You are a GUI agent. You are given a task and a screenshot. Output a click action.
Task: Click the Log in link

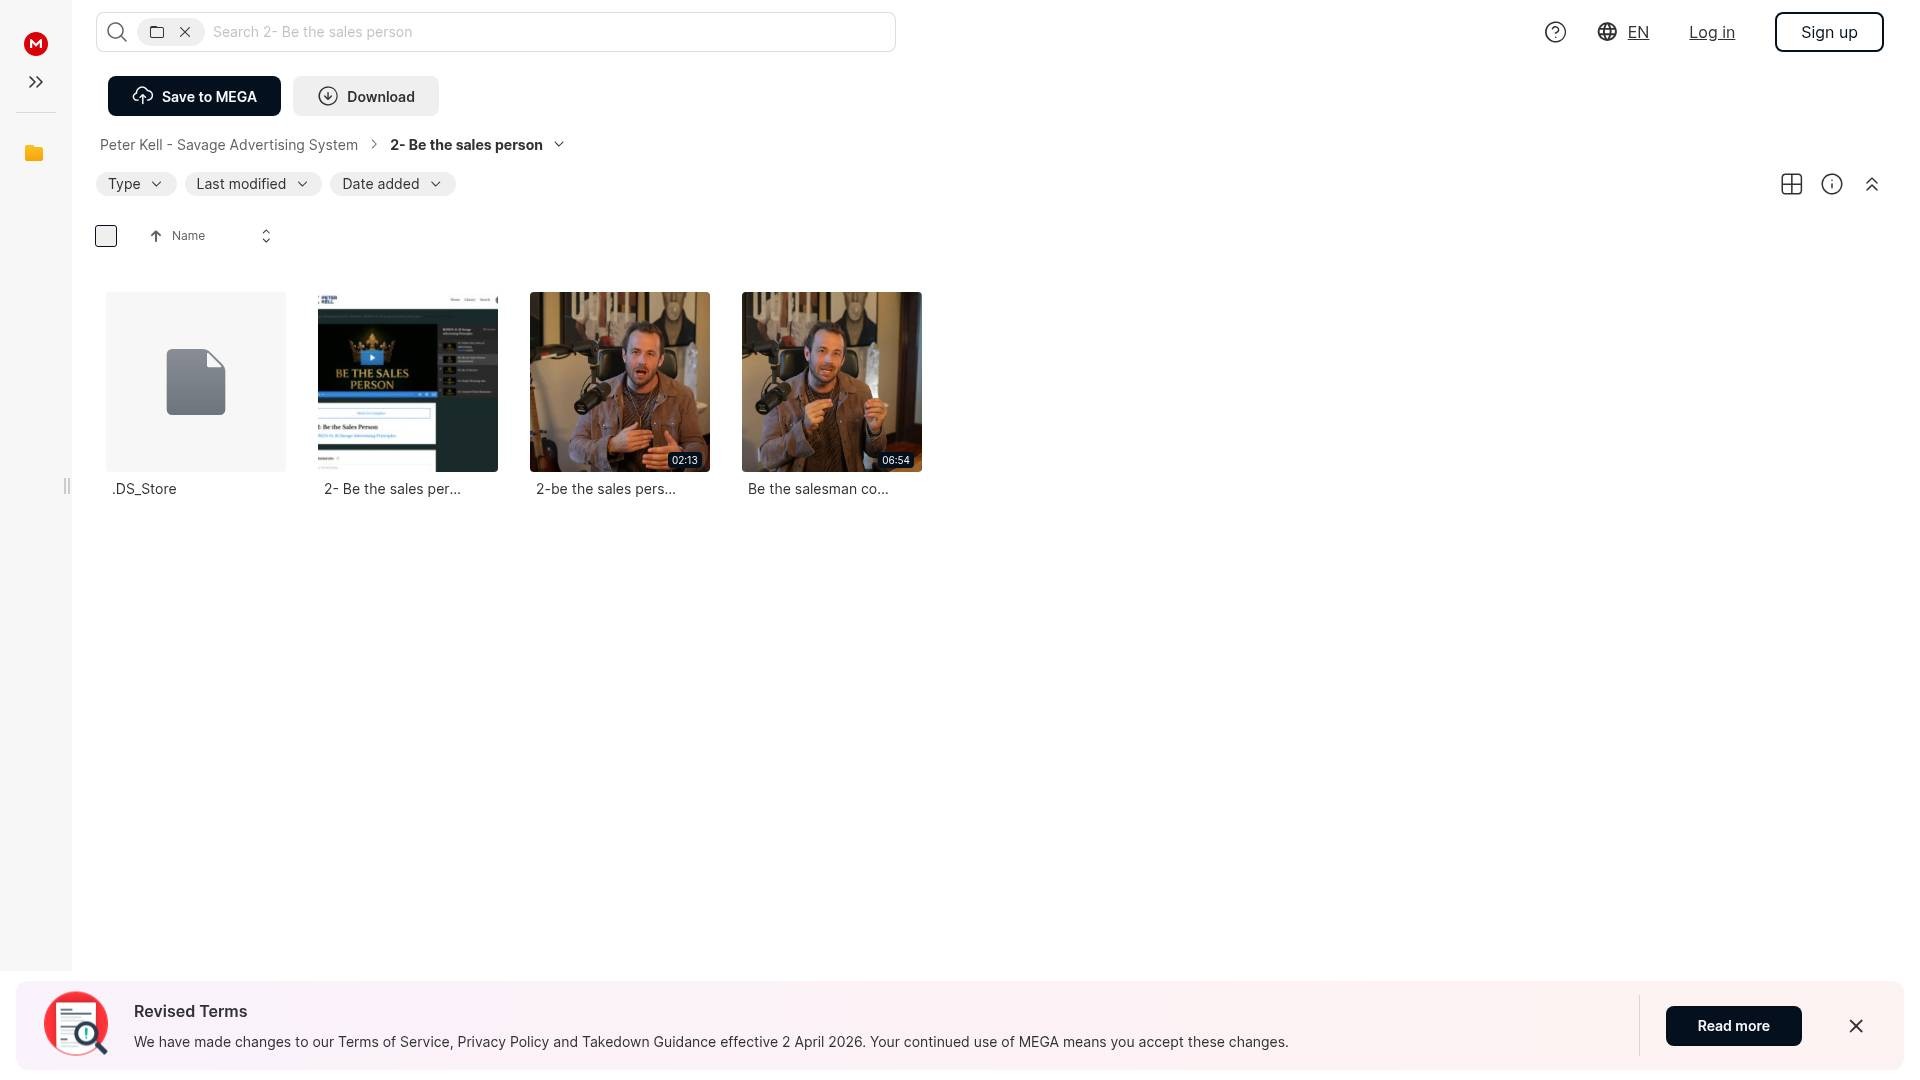(x=1711, y=32)
